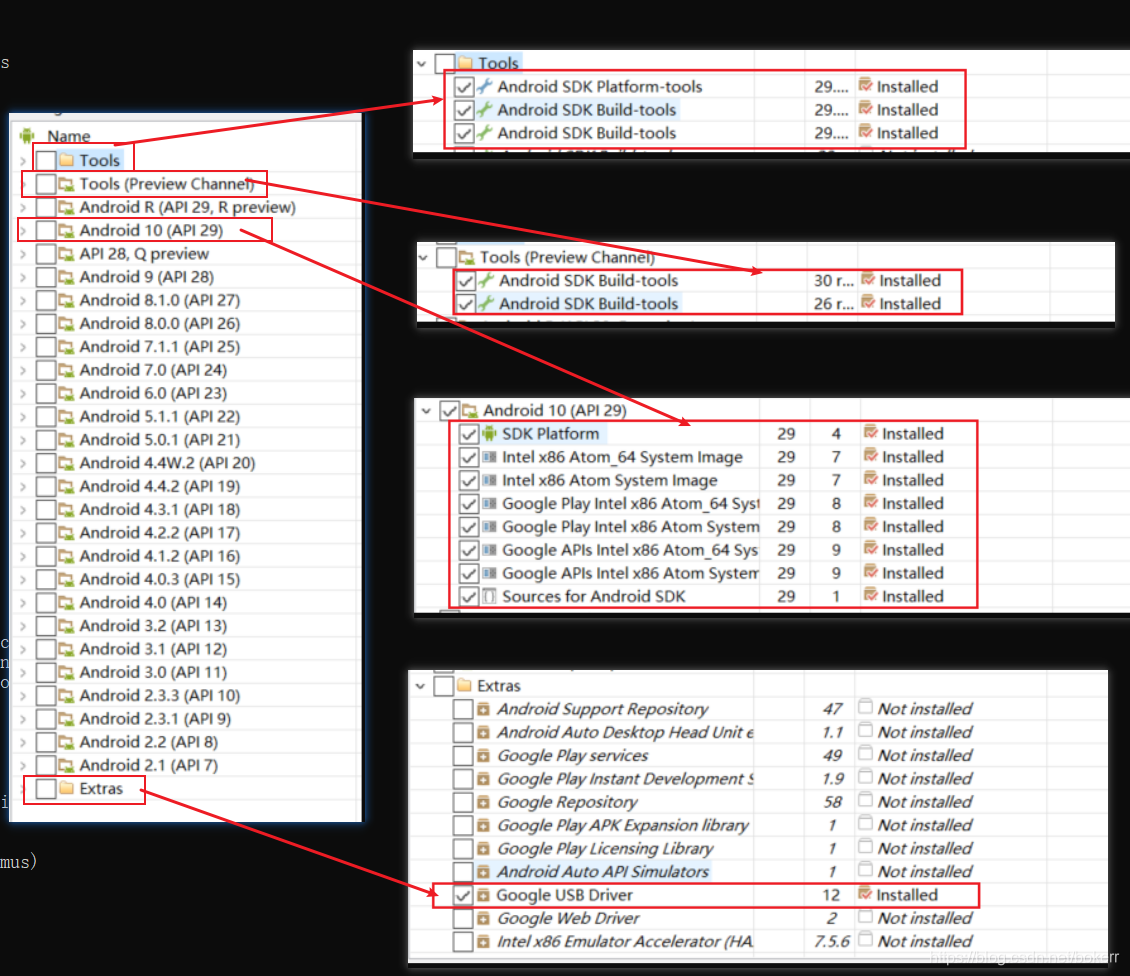Click Intel x86 Atom_64 System Image icon
1130x976 pixels.
pyautogui.click(x=489, y=456)
